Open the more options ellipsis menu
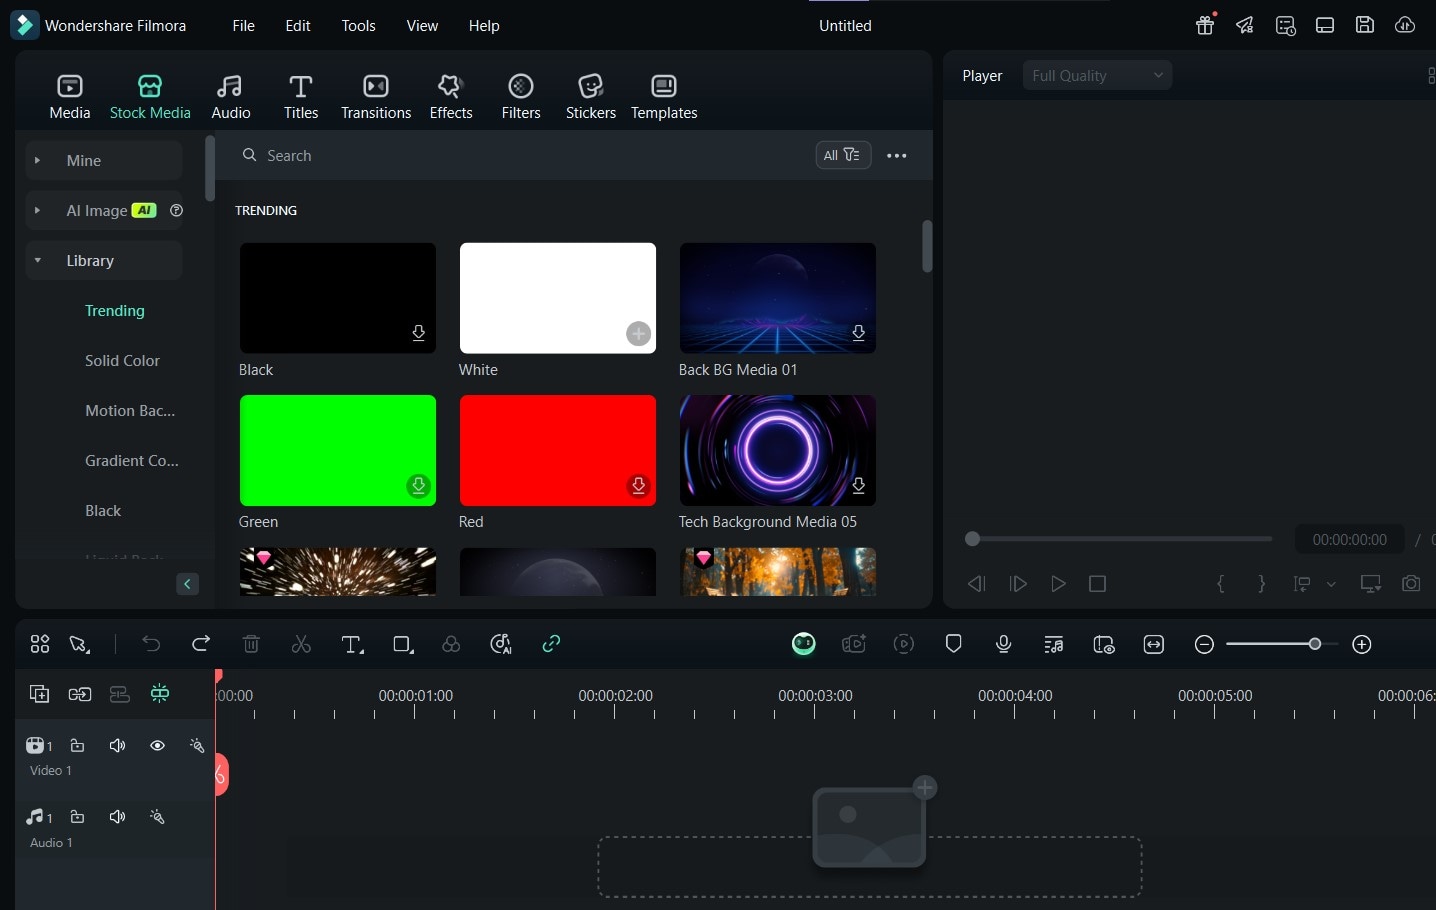The image size is (1436, 910). 897,156
